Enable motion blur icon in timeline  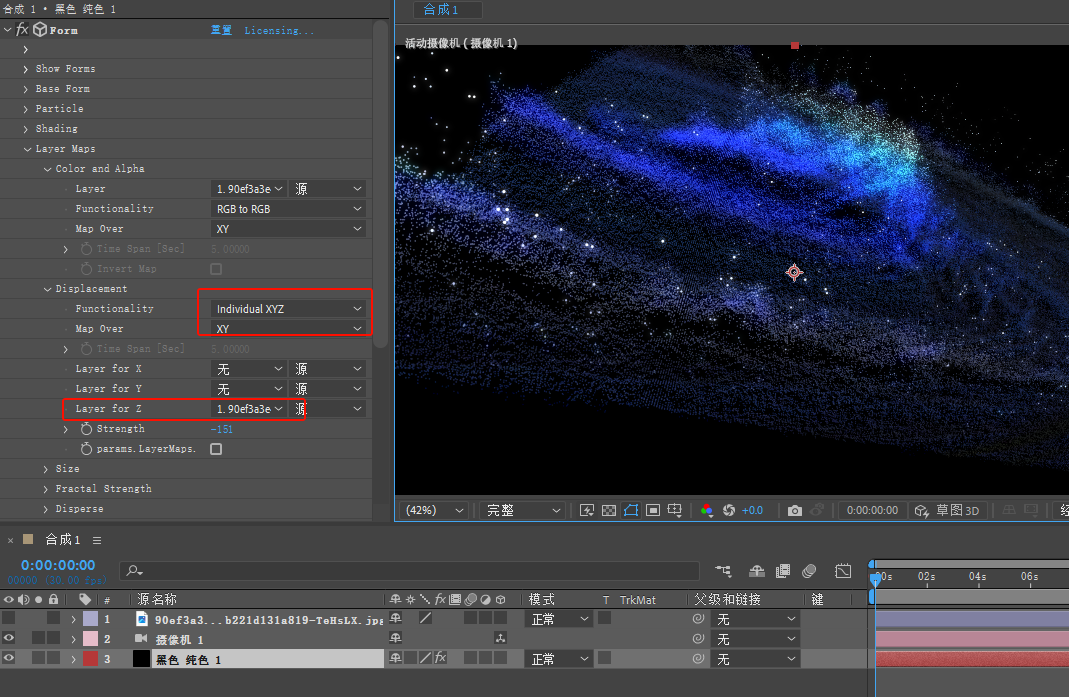click(x=809, y=571)
